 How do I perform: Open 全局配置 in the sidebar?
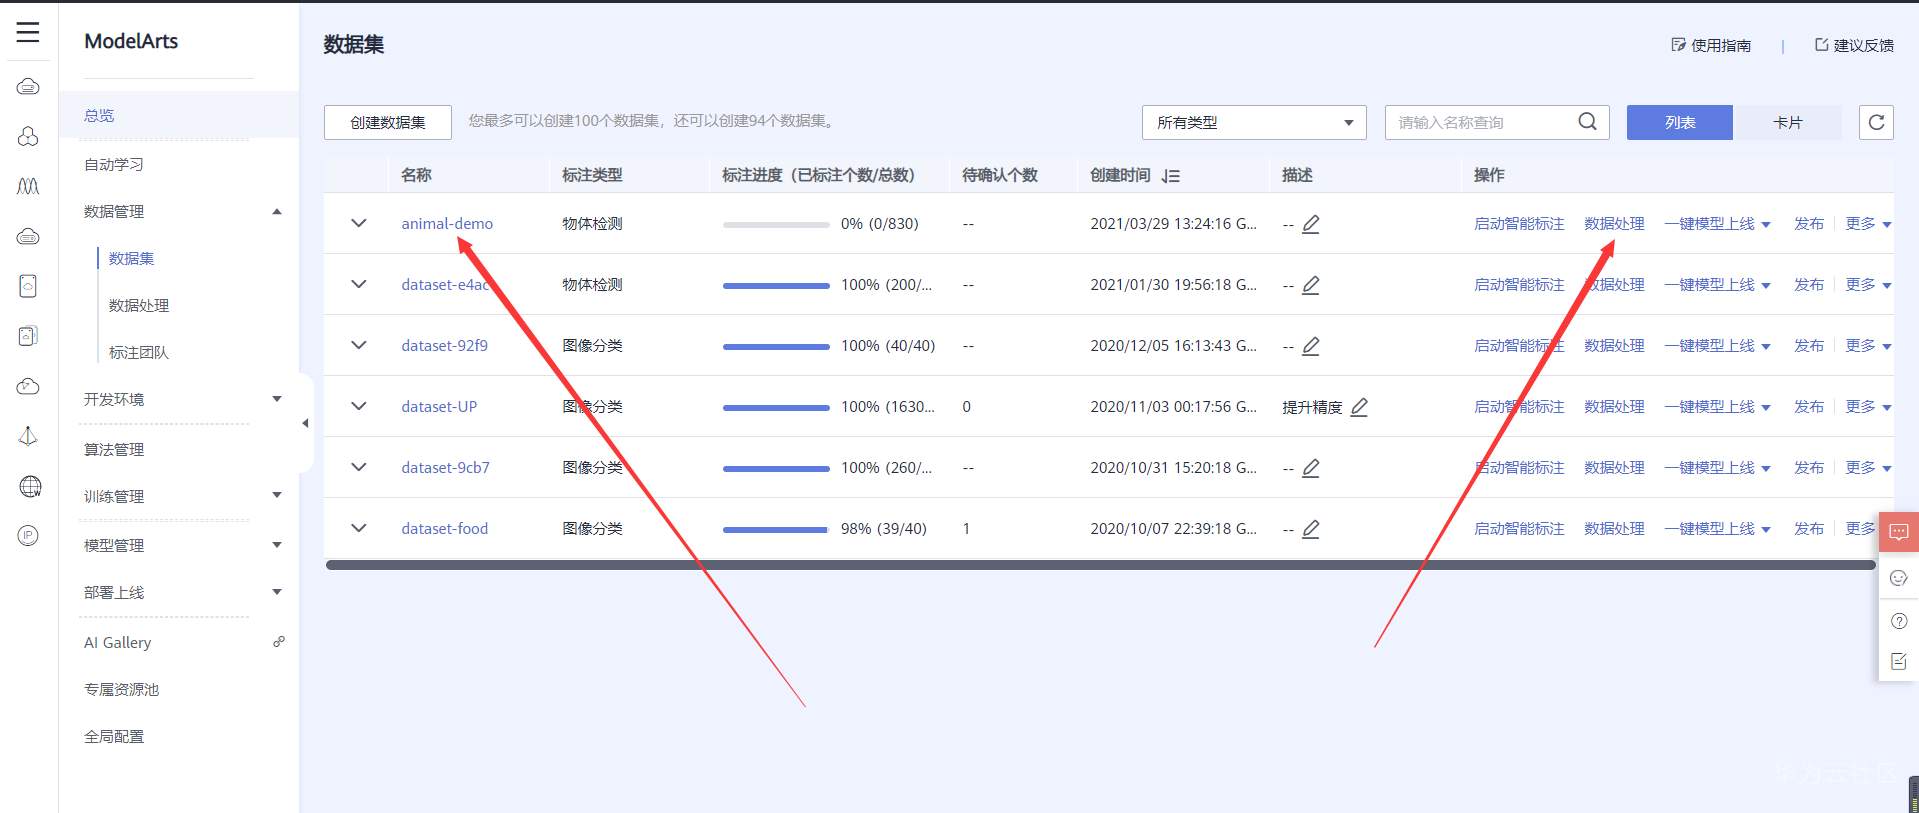click(x=114, y=736)
